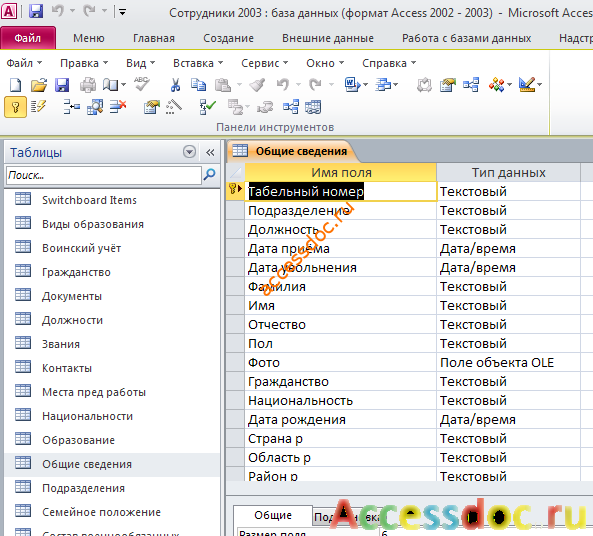Open the Справка dropdown menu
Viewport: 593px width, 536px height.
tap(389, 63)
